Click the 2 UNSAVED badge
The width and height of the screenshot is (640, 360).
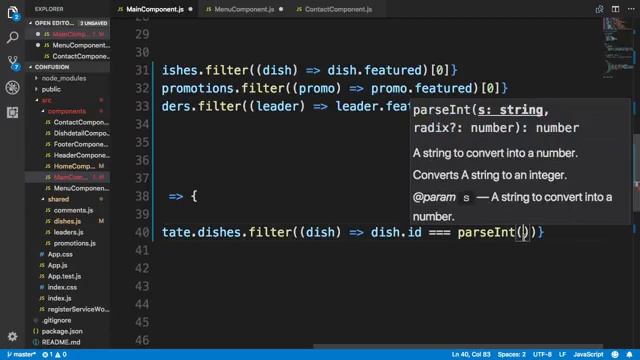[x=94, y=23]
